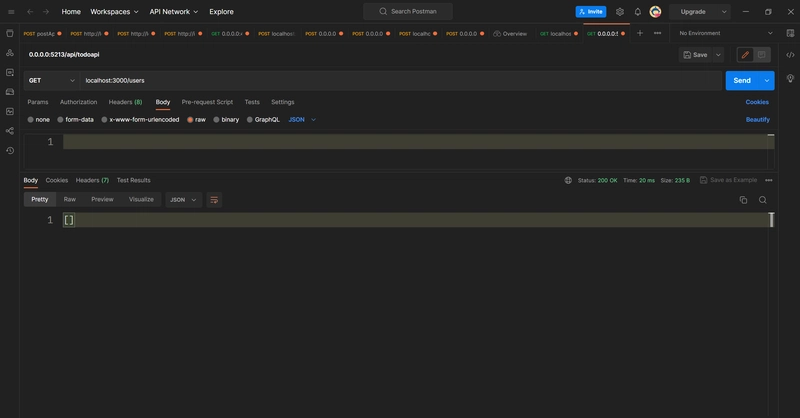Open the Mock Servers sidebar panel
800x418 pixels.
10,92
